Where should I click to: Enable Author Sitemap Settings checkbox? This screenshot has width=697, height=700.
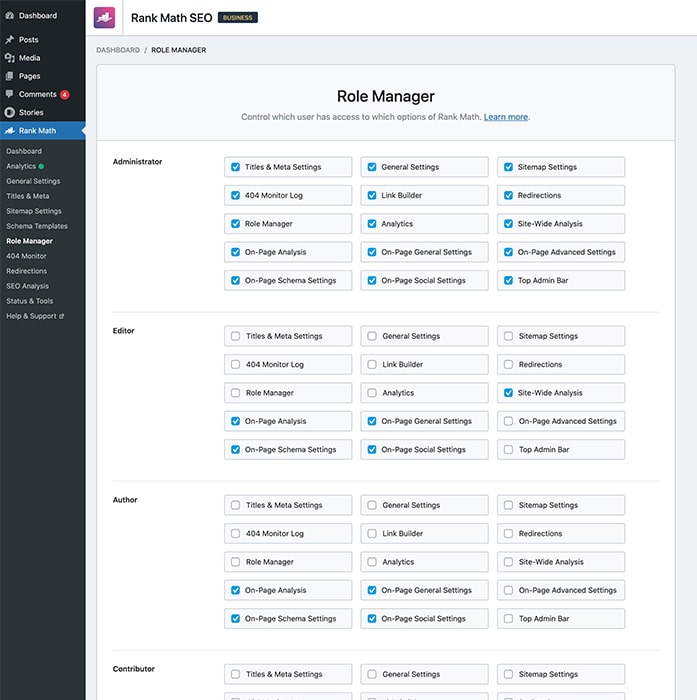508,505
